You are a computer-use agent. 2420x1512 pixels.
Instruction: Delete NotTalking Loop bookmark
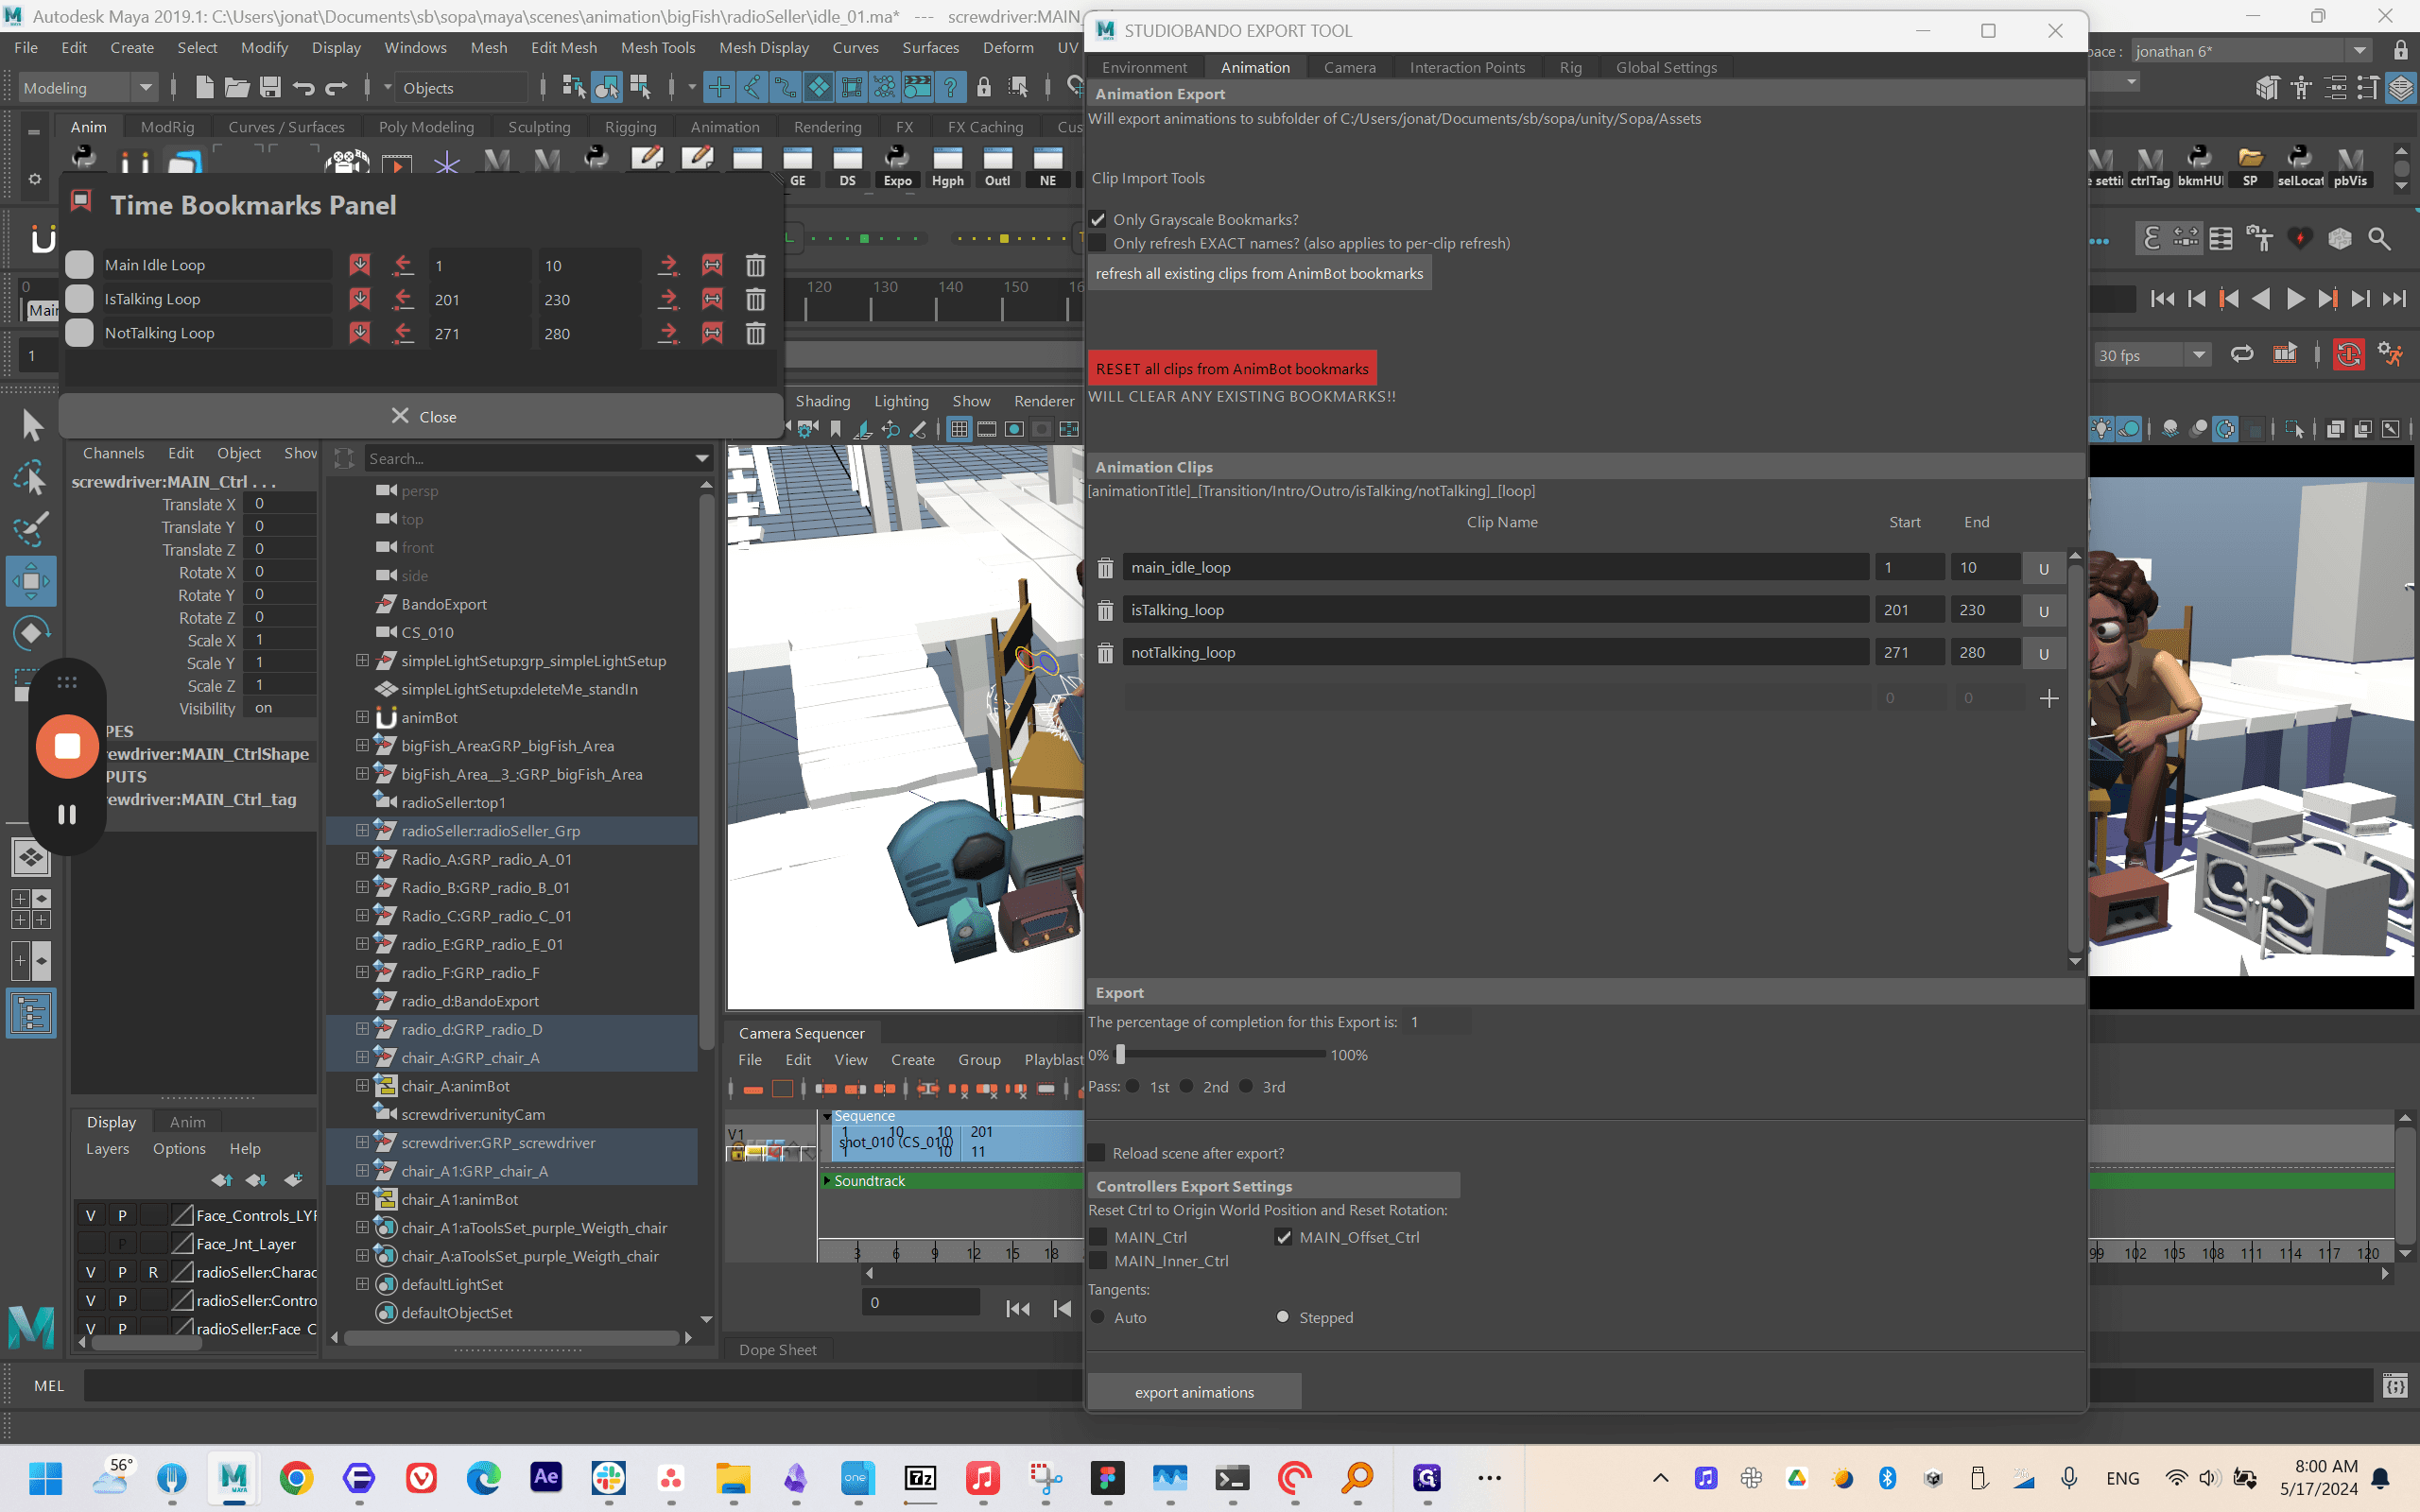755,333
